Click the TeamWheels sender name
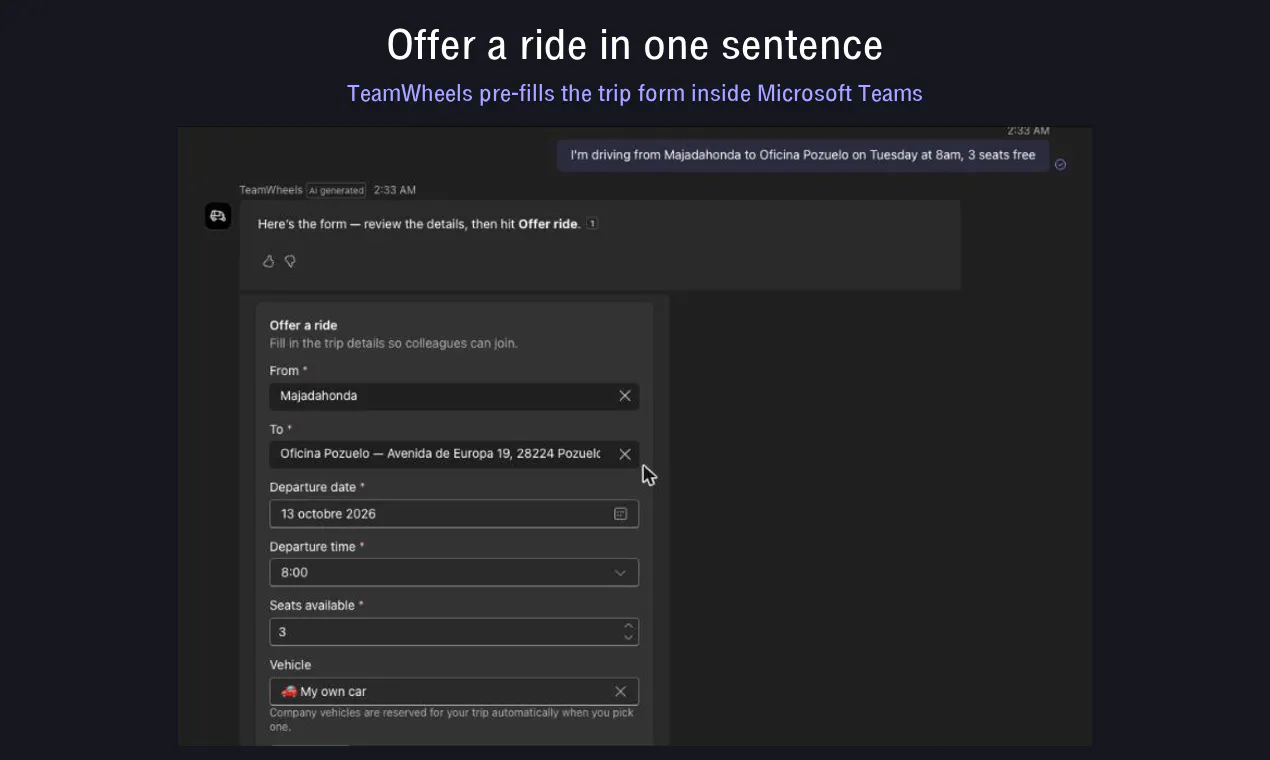1270x760 pixels. pyautogui.click(x=271, y=190)
